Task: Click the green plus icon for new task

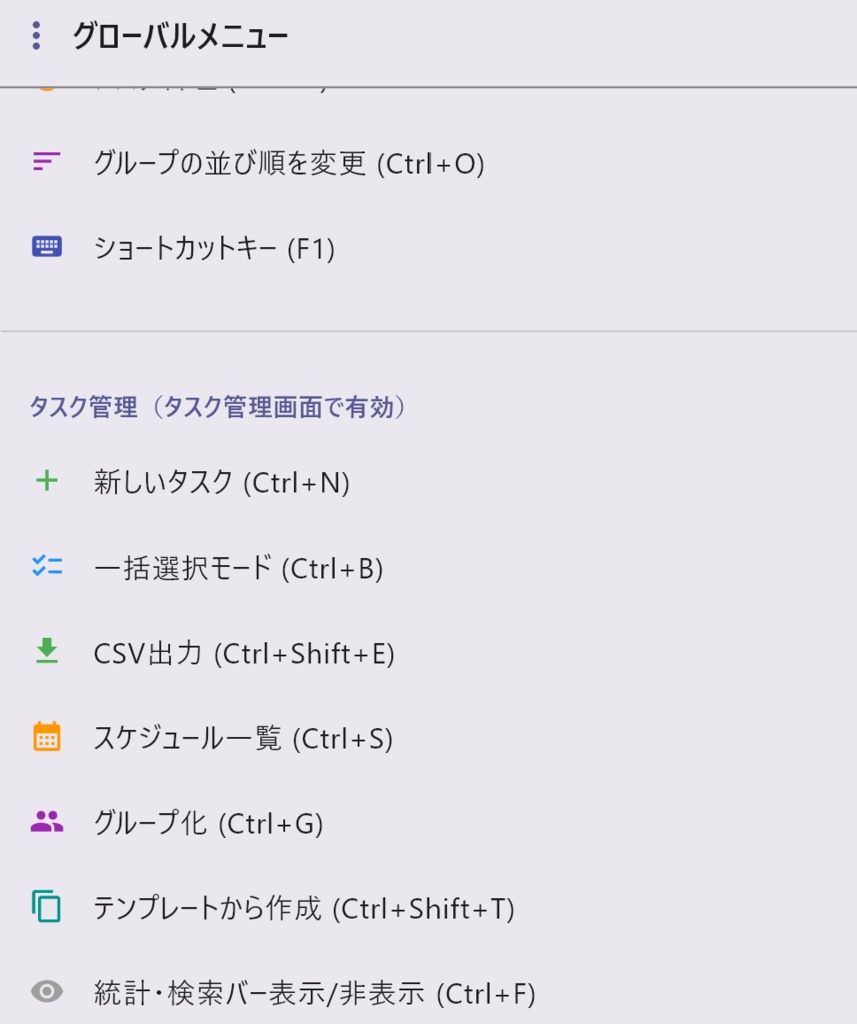Action: click(45, 482)
